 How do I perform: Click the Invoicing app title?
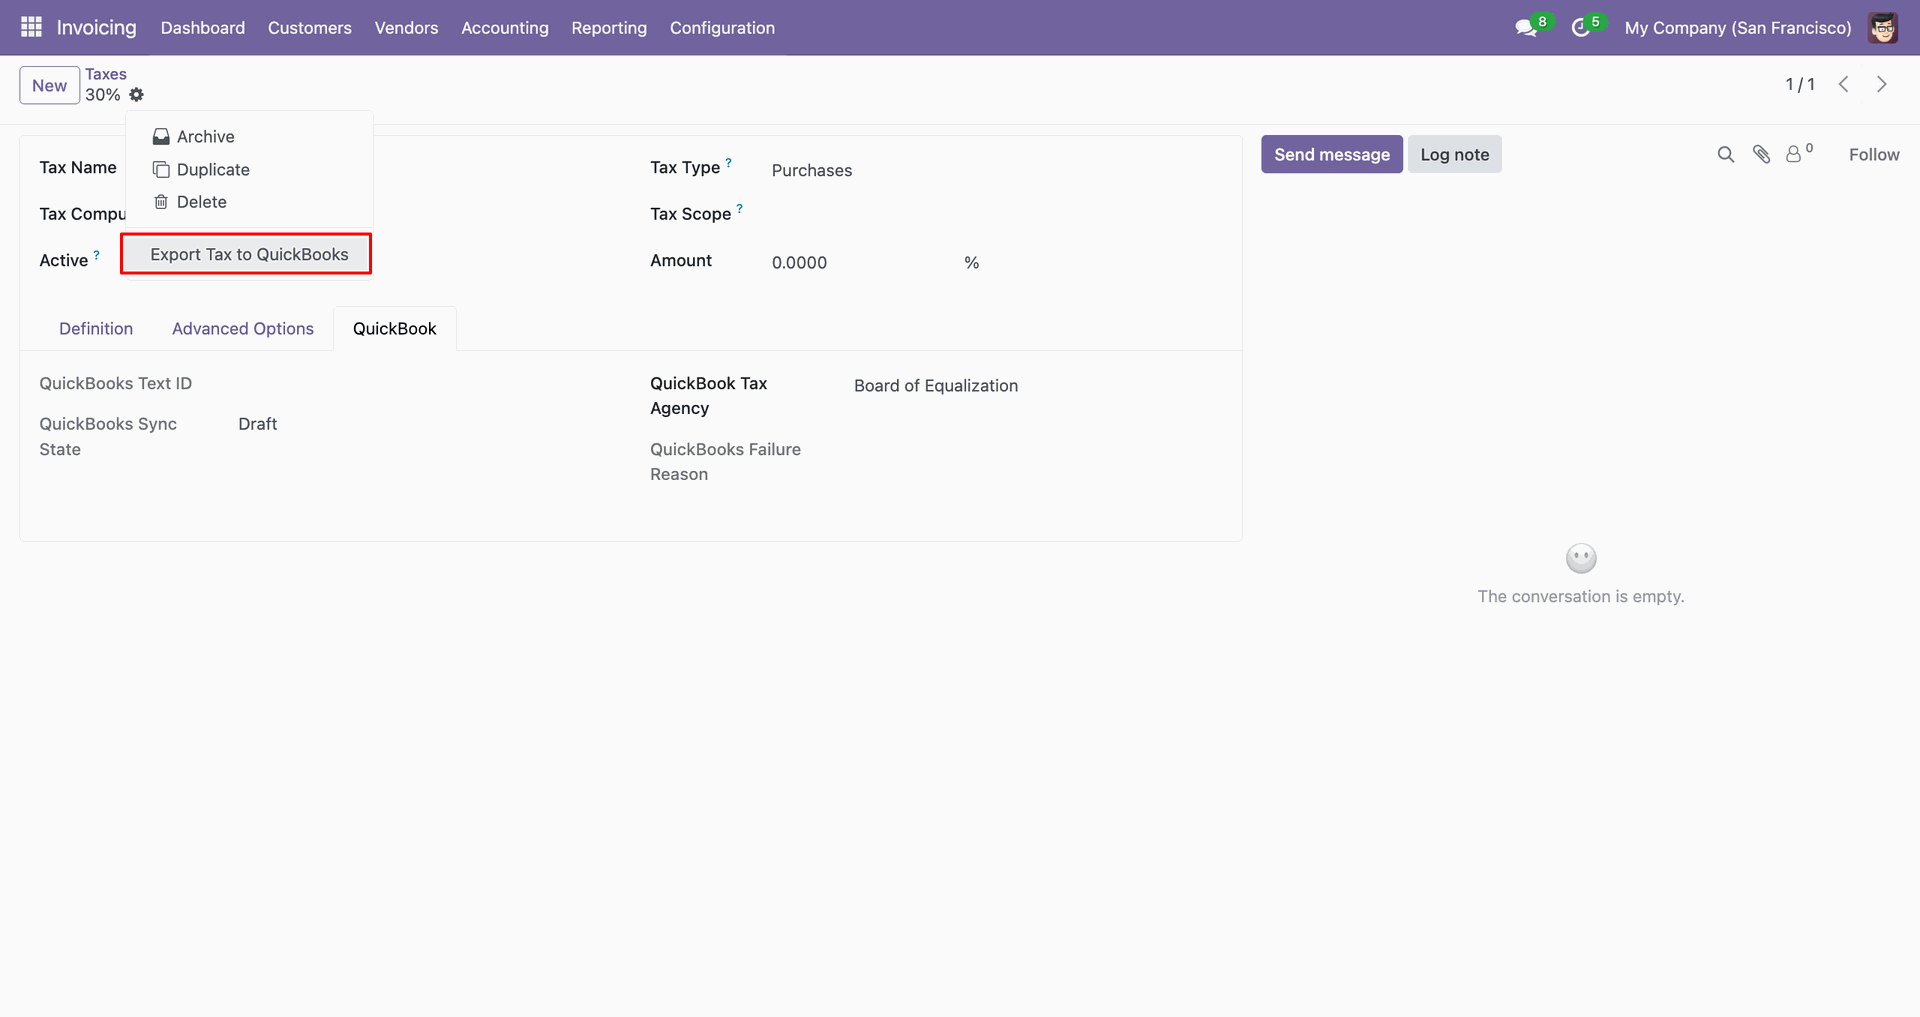(x=96, y=28)
